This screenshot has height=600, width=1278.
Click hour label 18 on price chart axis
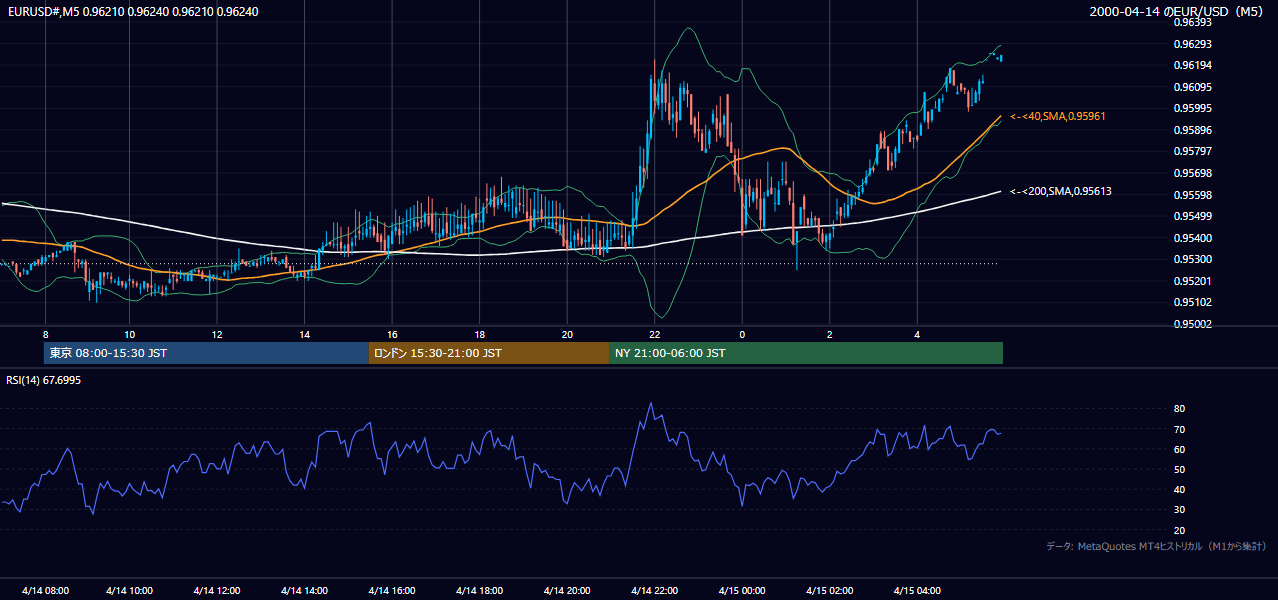click(x=480, y=334)
